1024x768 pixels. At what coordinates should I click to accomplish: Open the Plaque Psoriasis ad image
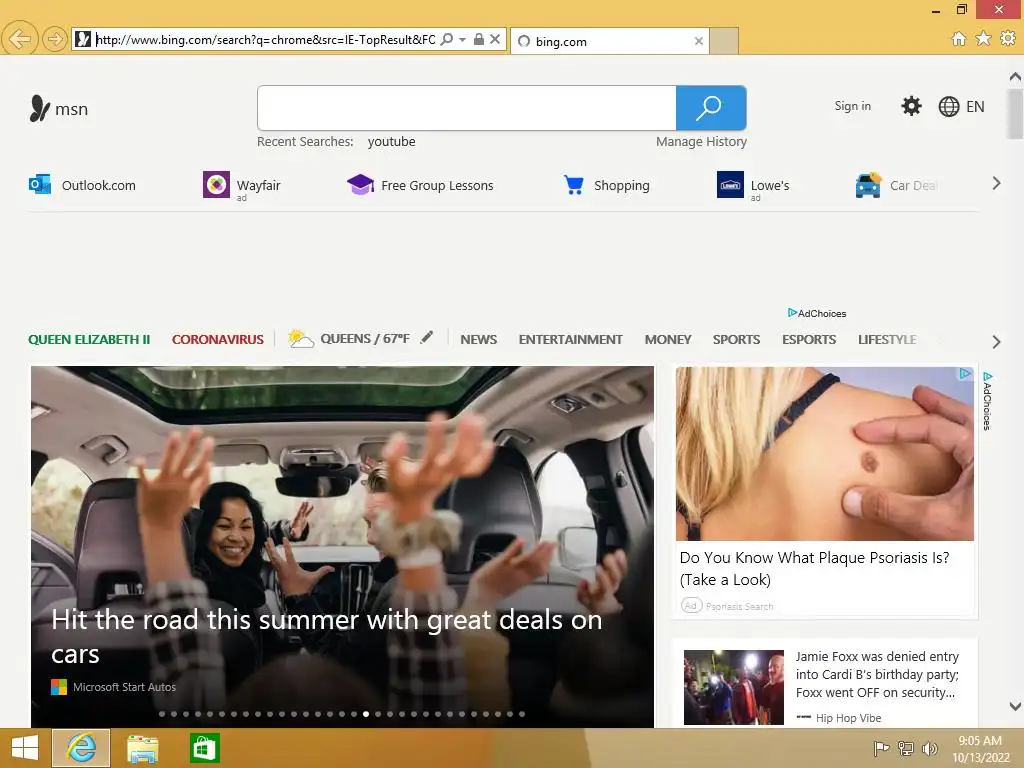click(825, 454)
